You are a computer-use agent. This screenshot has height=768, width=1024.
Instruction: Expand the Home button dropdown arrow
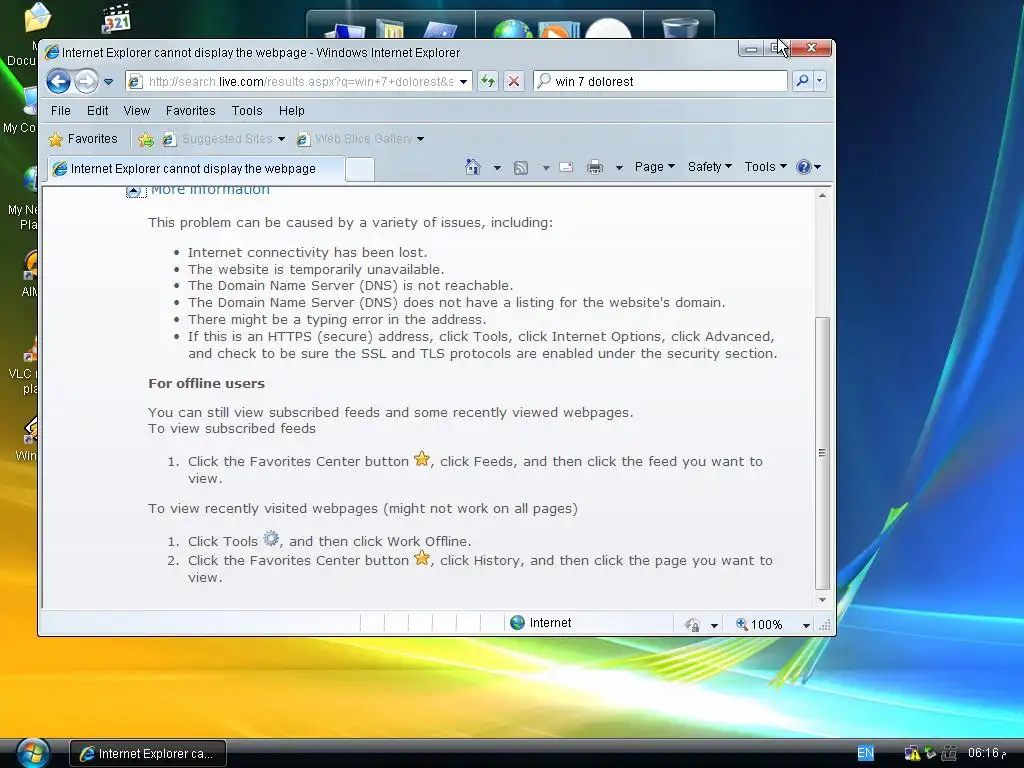click(x=497, y=168)
